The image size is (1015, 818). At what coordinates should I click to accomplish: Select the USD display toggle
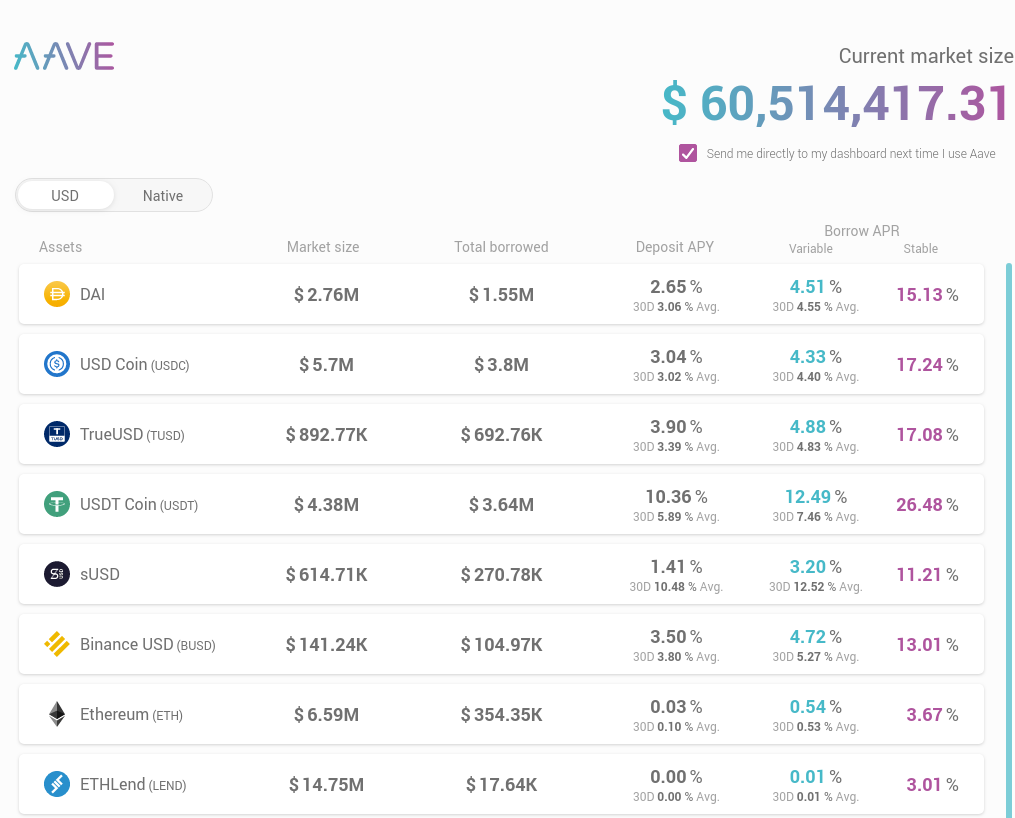click(x=65, y=195)
